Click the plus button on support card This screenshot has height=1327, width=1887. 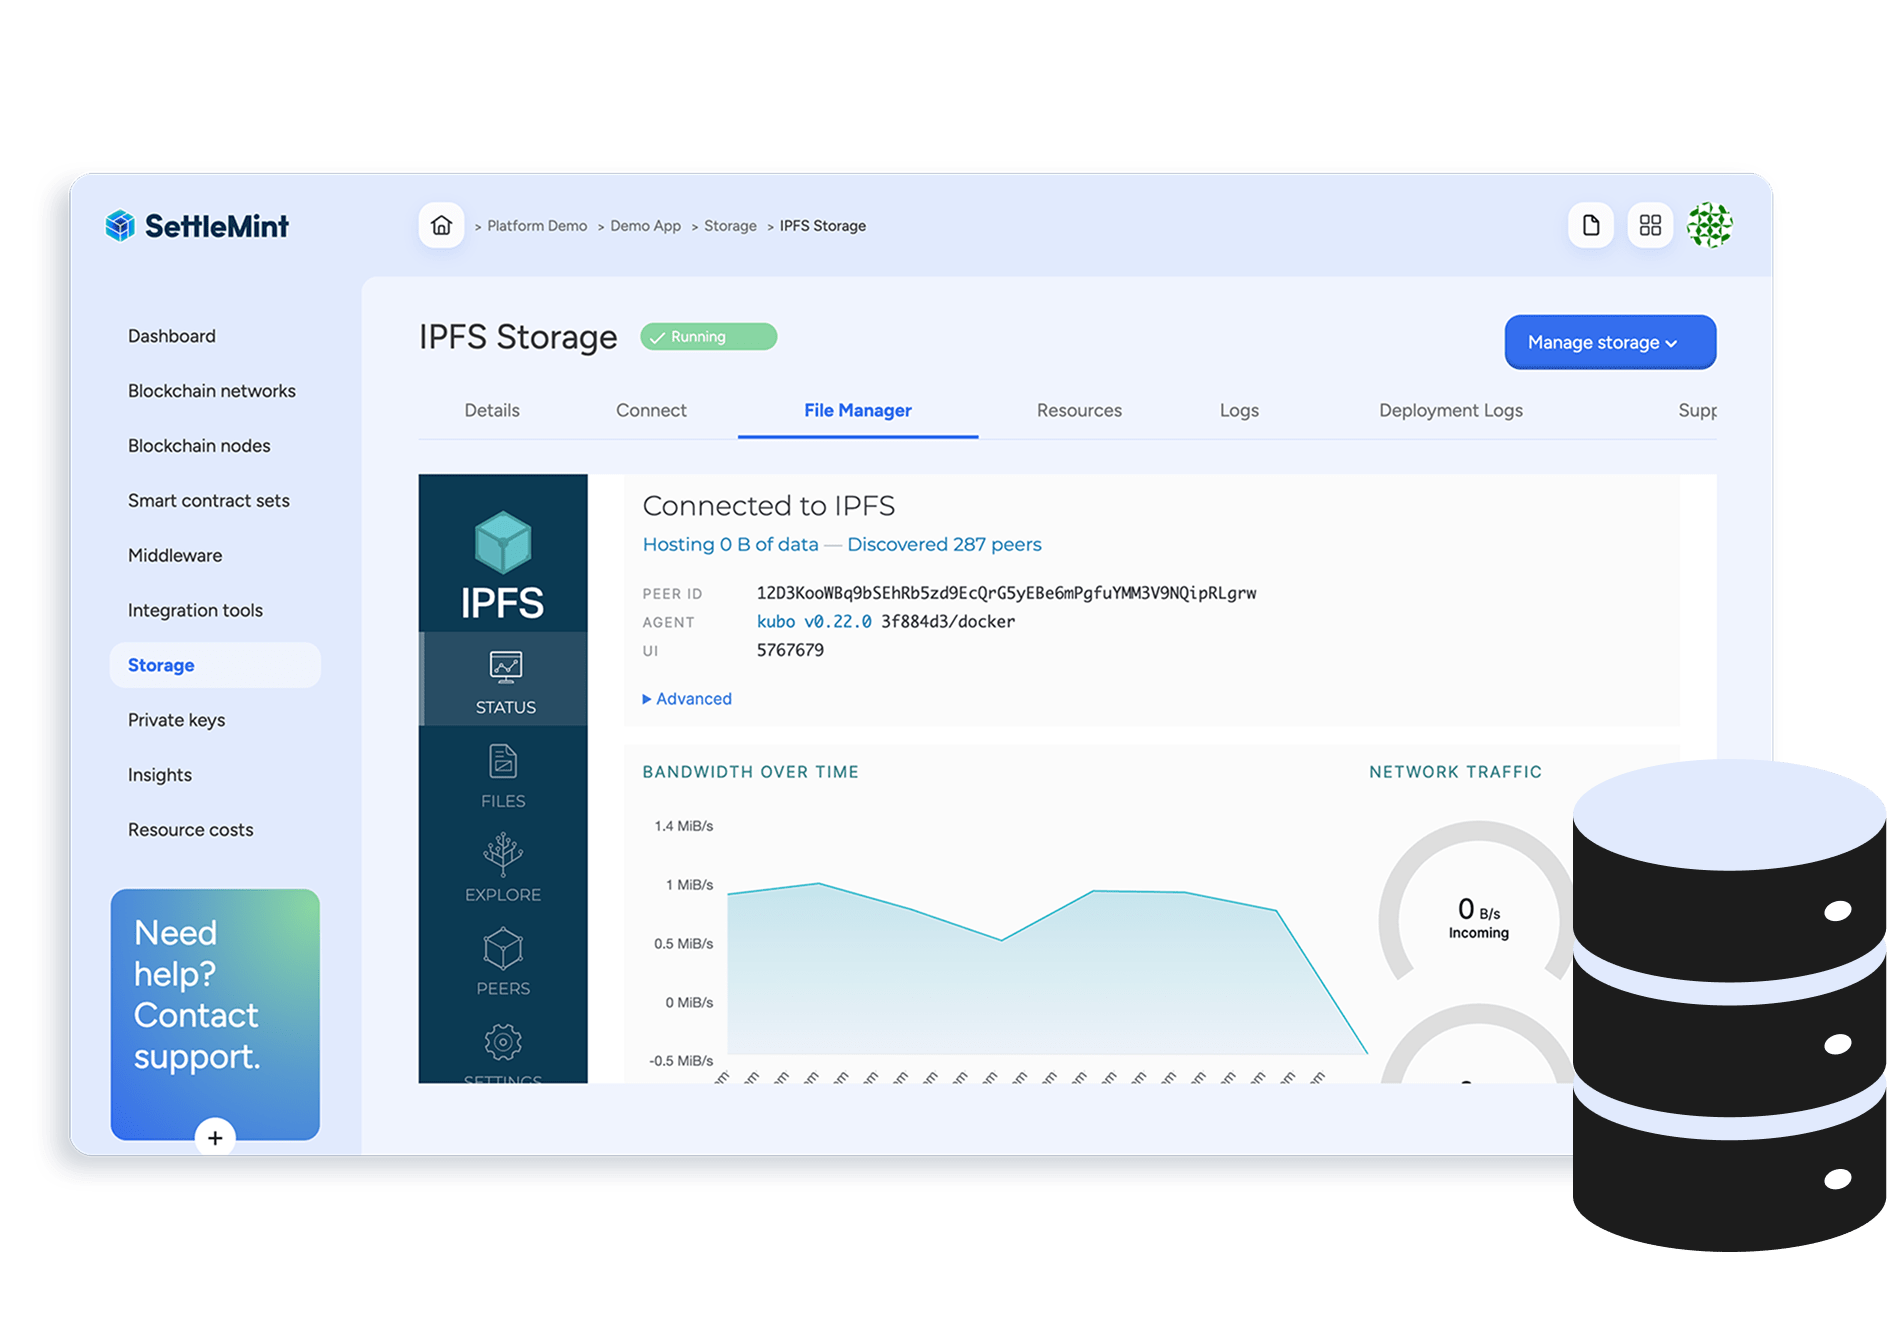pos(214,1138)
